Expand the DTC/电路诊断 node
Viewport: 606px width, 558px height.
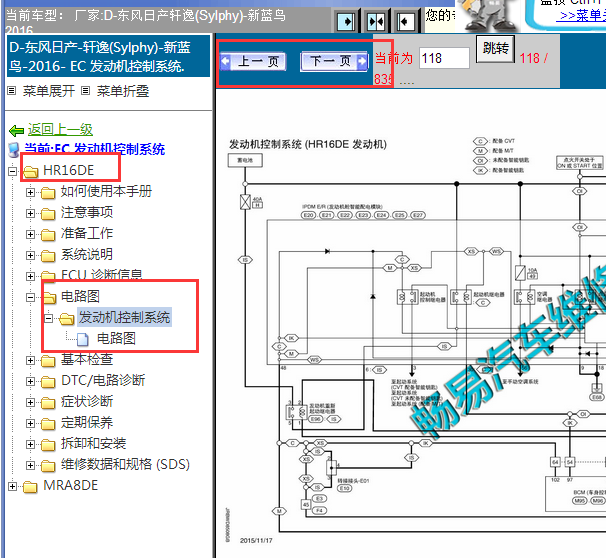tap(30, 381)
